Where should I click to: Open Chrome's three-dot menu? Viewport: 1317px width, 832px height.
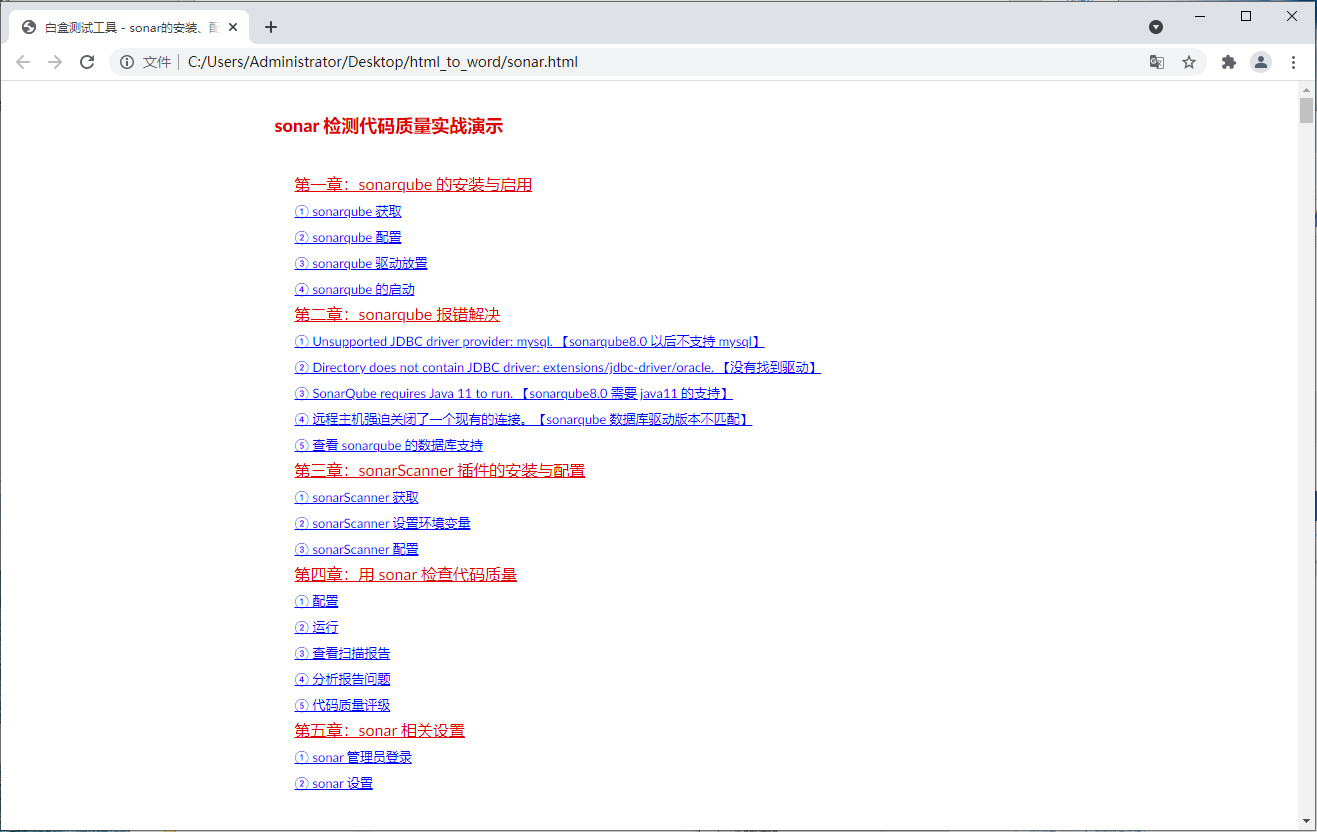point(1295,62)
